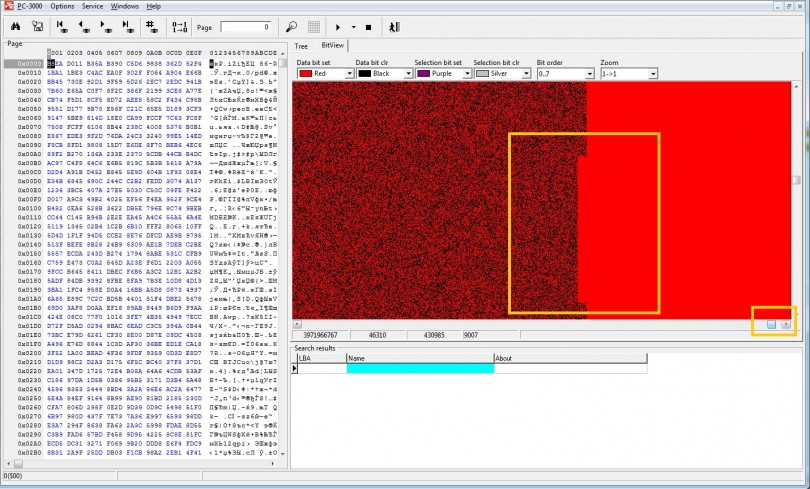The width and height of the screenshot is (810, 489).
Task: Open the PC-3000 menu
Action: [29, 6]
